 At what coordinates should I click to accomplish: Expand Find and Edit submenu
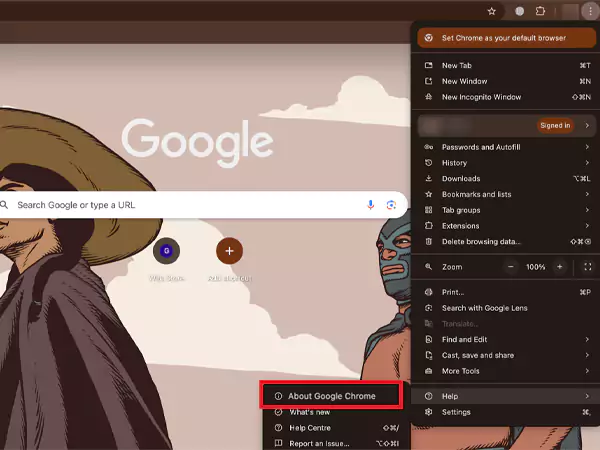coord(506,339)
